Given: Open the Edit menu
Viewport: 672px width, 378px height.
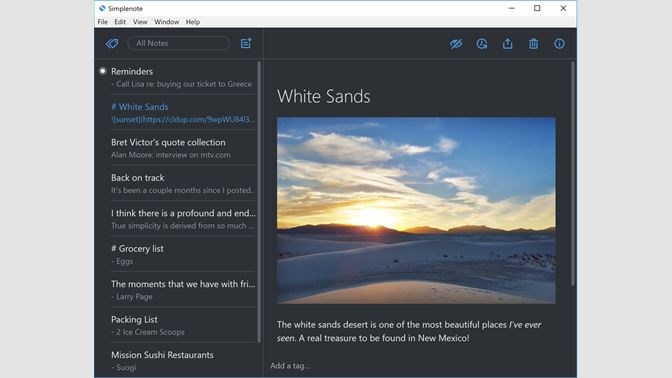Looking at the screenshot, I should 120,22.
